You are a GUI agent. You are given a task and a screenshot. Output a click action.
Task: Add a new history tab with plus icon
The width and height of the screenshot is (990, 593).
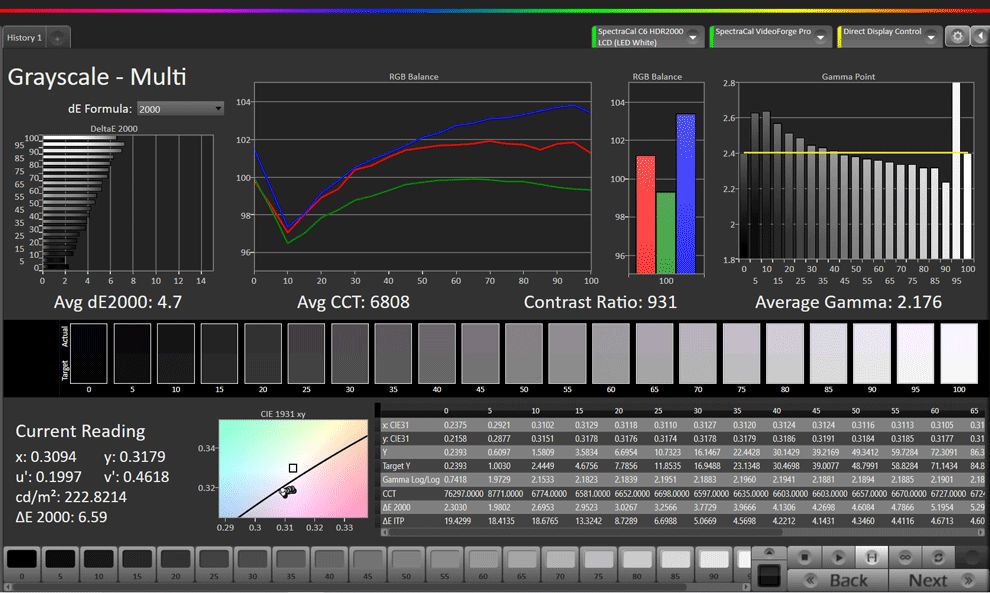[57, 38]
